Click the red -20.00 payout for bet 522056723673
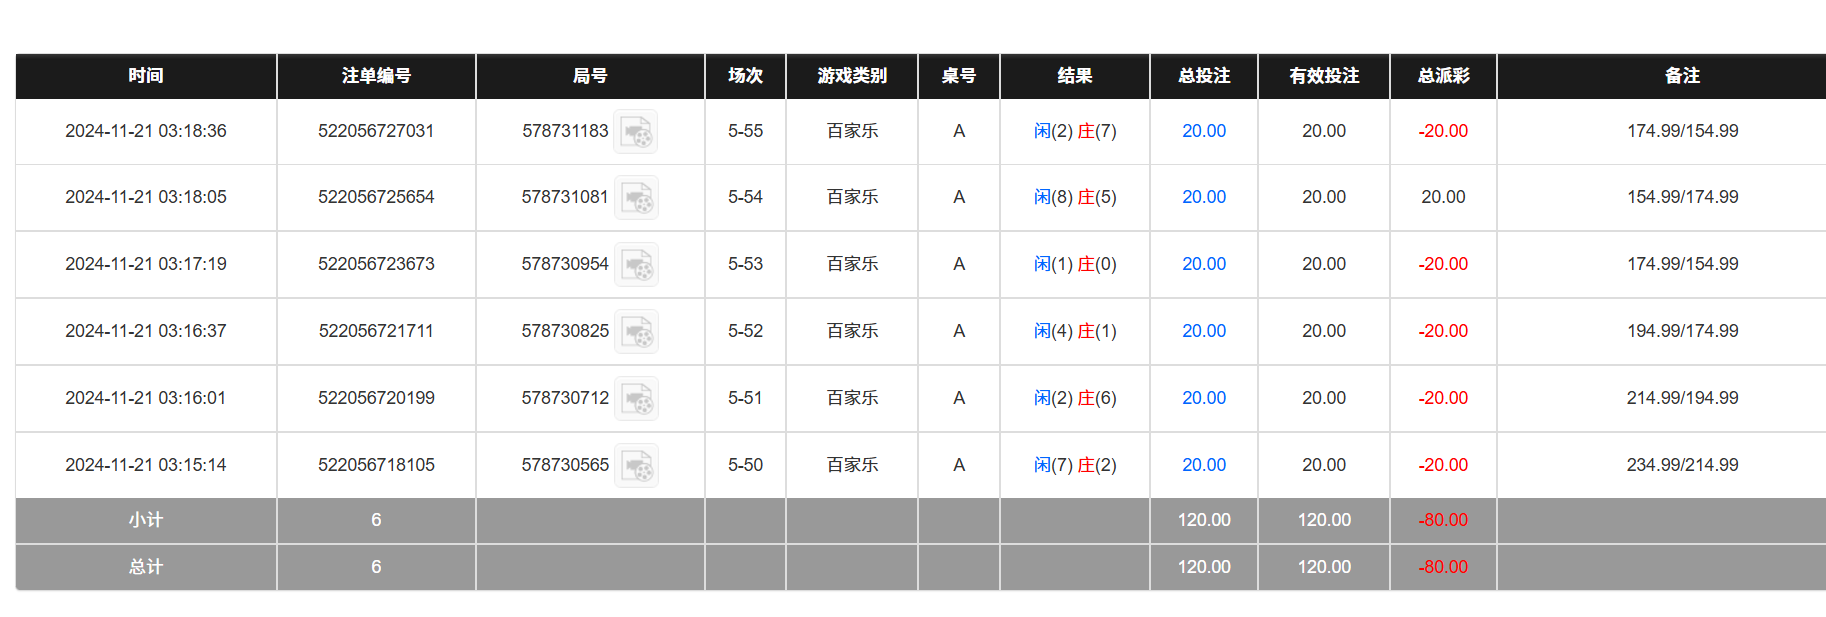Screen dimensions: 1826x617 (1441, 264)
